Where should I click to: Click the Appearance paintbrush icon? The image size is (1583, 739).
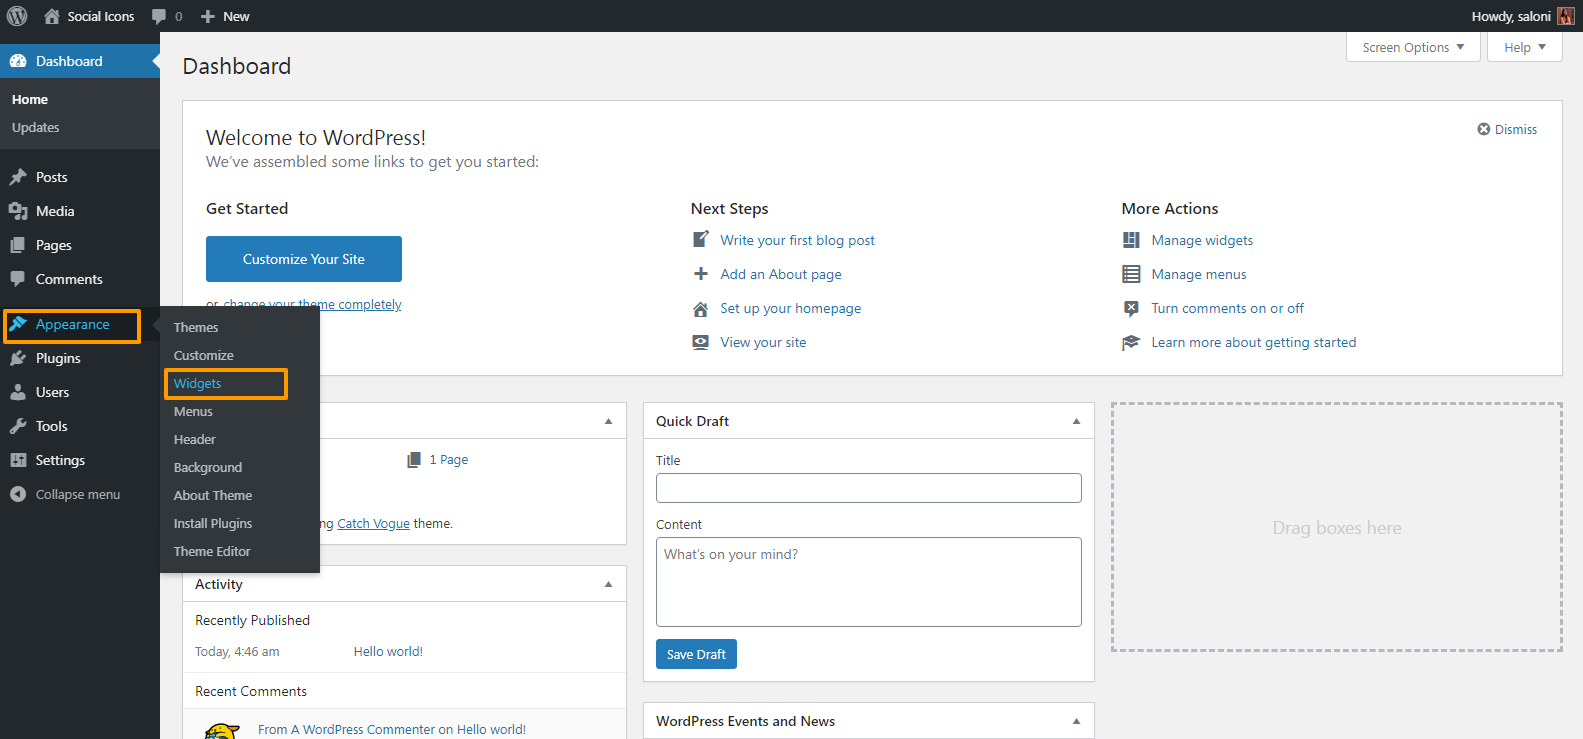click(x=18, y=324)
